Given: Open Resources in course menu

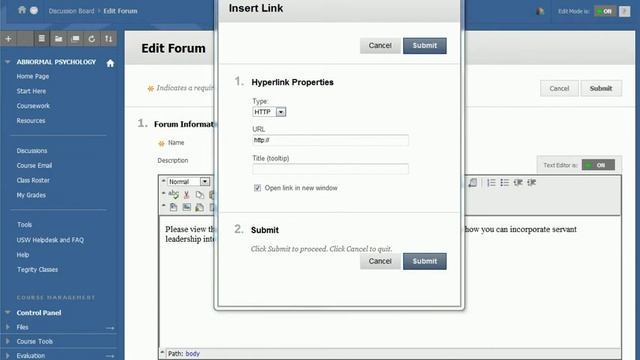Looking at the screenshot, I should click(x=31, y=121).
